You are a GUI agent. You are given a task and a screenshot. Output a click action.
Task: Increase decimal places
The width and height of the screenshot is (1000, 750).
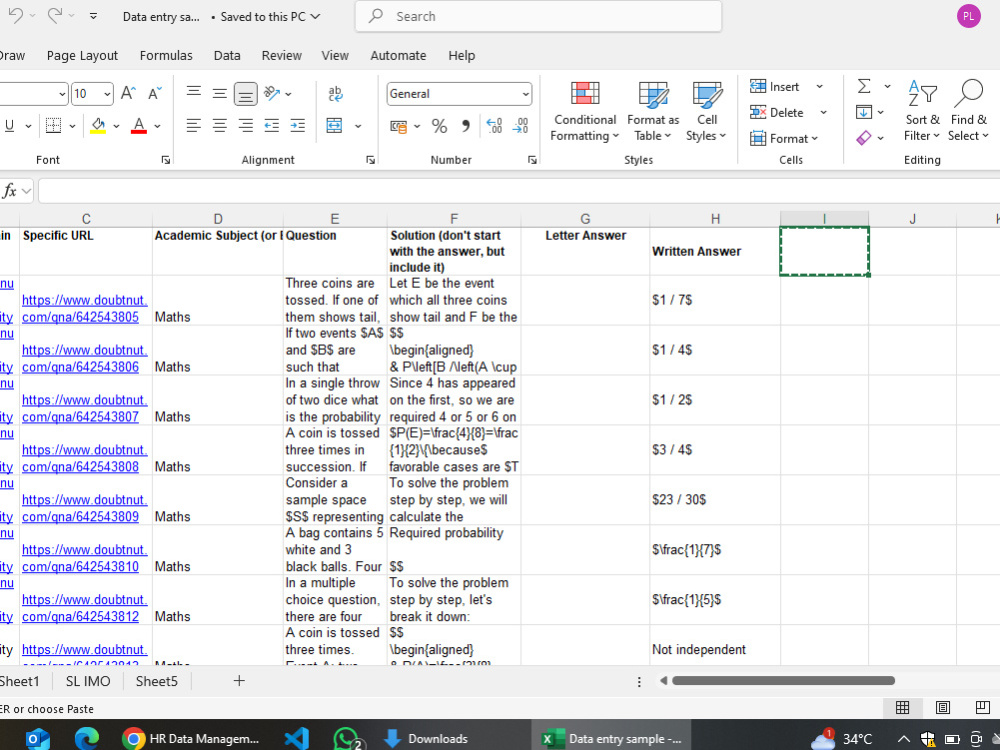494,126
